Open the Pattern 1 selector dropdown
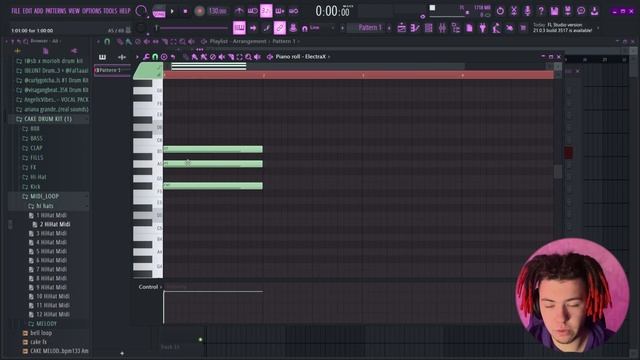 point(370,28)
